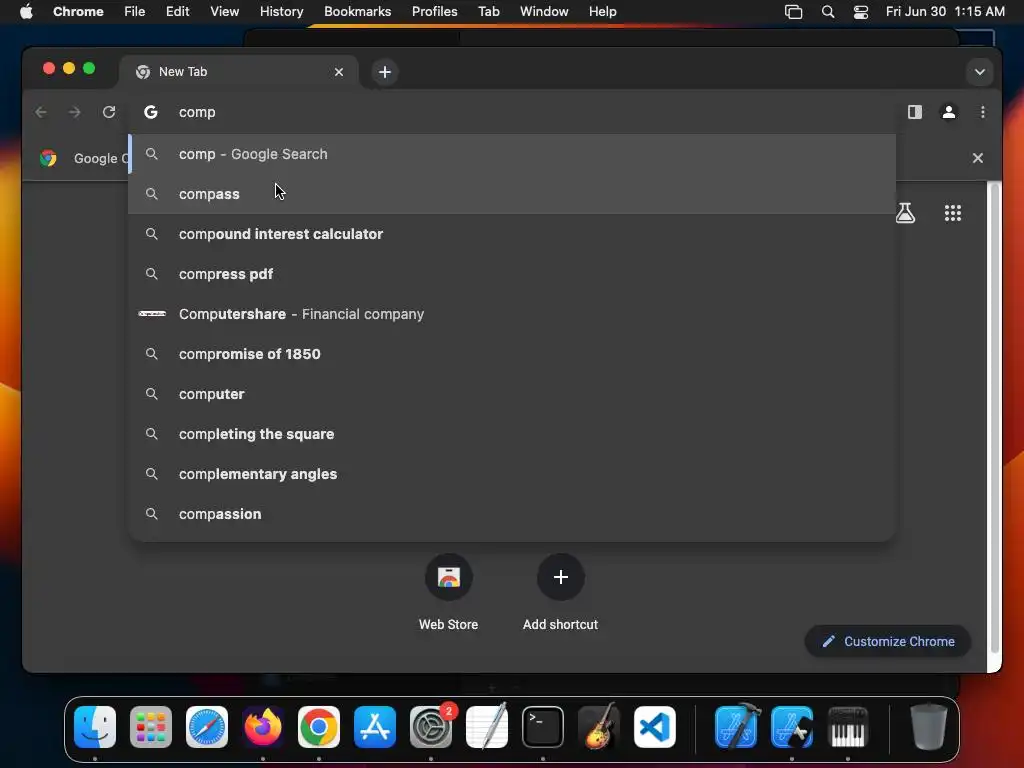Click the Add shortcut button

click(x=560, y=593)
